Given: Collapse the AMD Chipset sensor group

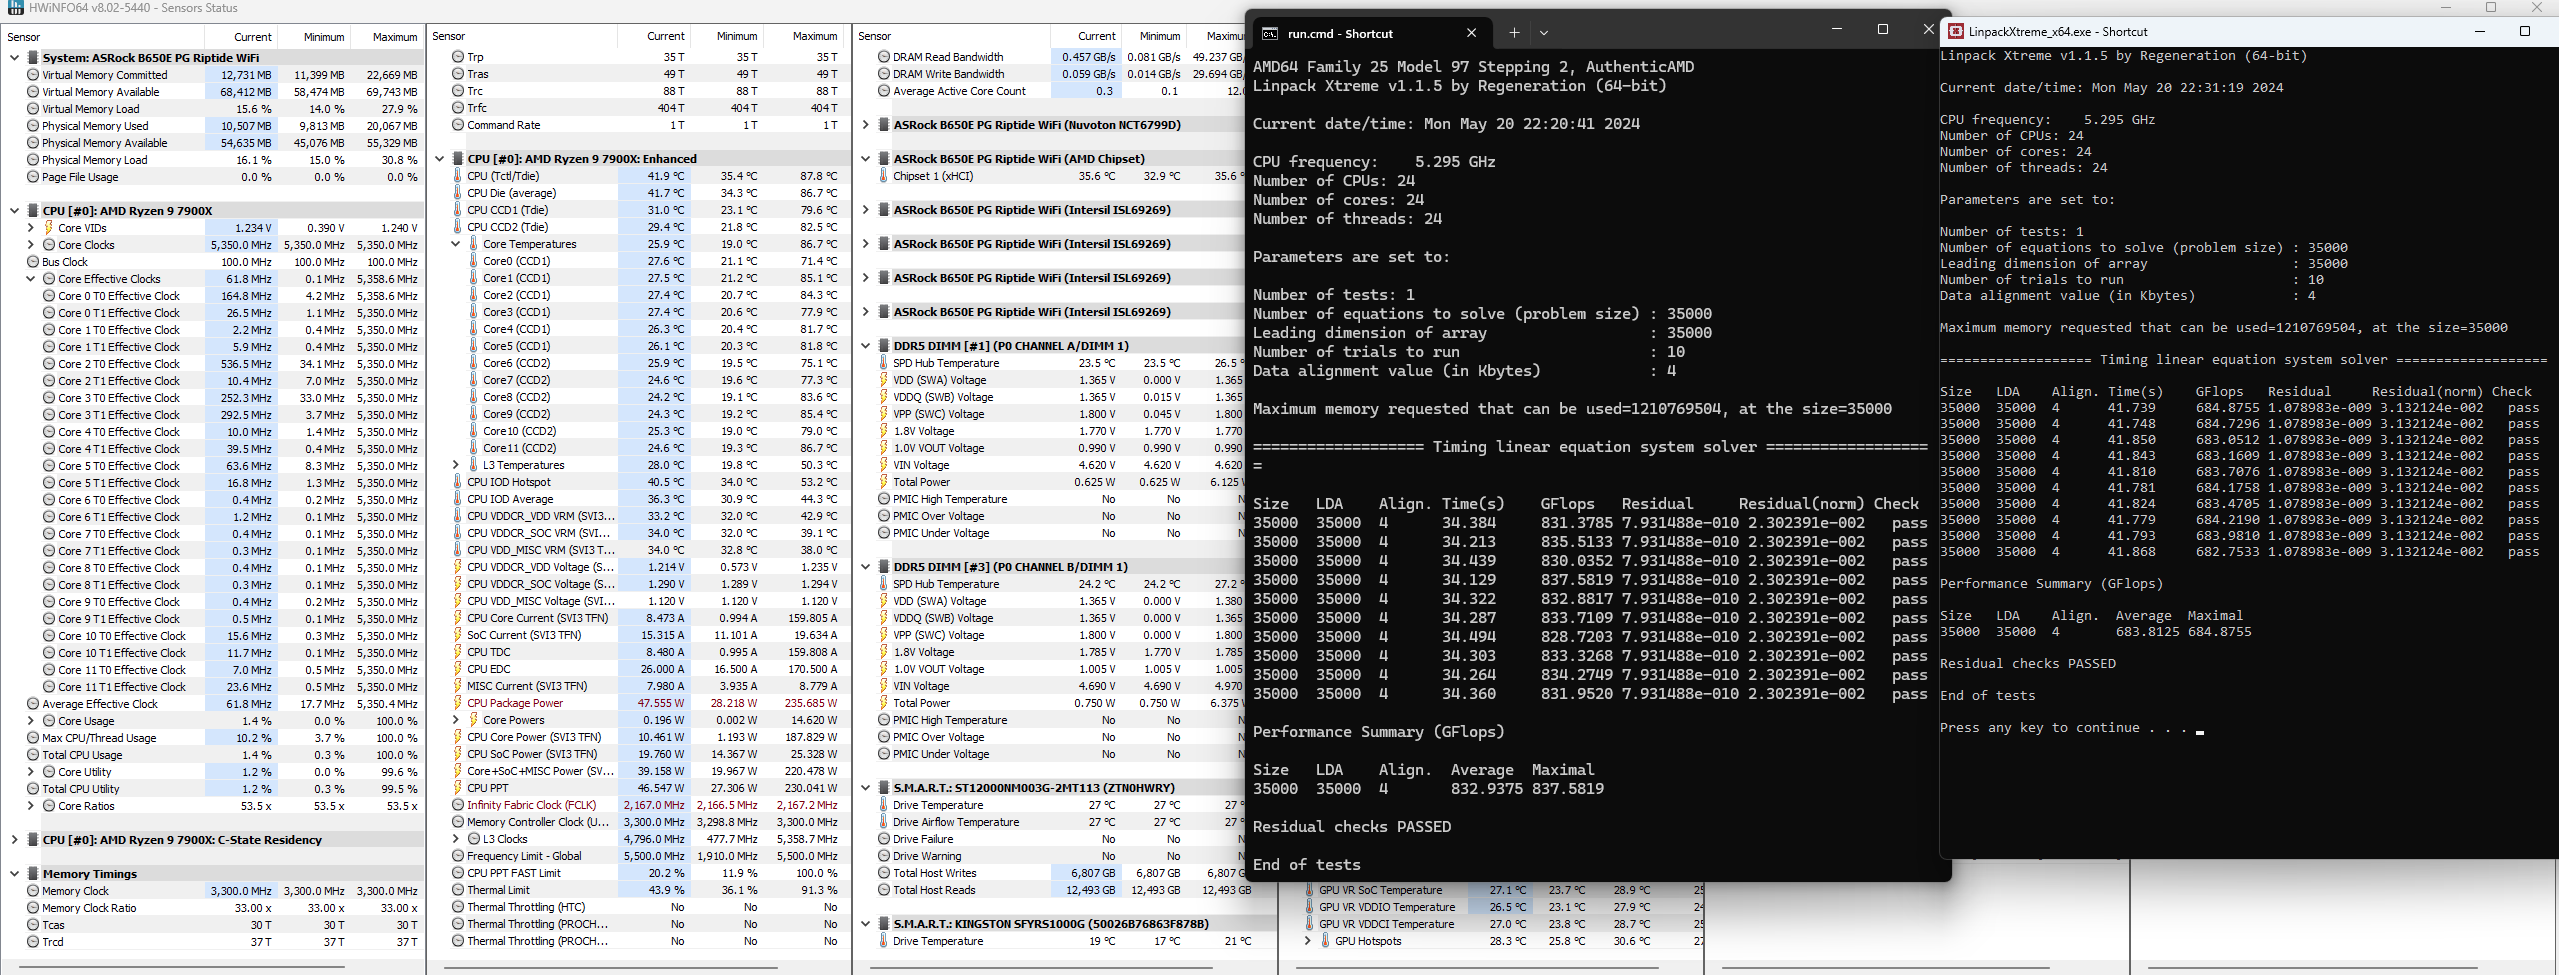Looking at the screenshot, I should tap(866, 159).
